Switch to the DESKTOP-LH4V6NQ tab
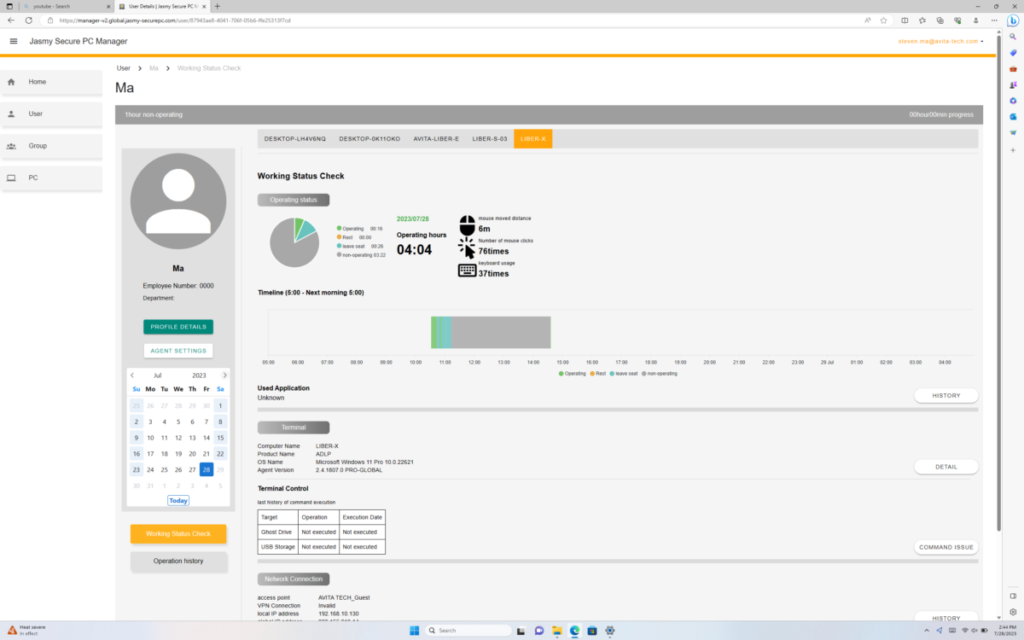 [295, 139]
